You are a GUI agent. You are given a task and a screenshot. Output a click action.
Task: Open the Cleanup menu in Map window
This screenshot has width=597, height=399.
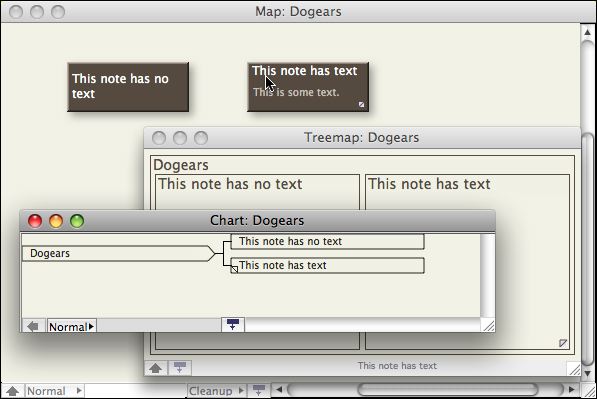point(217,391)
